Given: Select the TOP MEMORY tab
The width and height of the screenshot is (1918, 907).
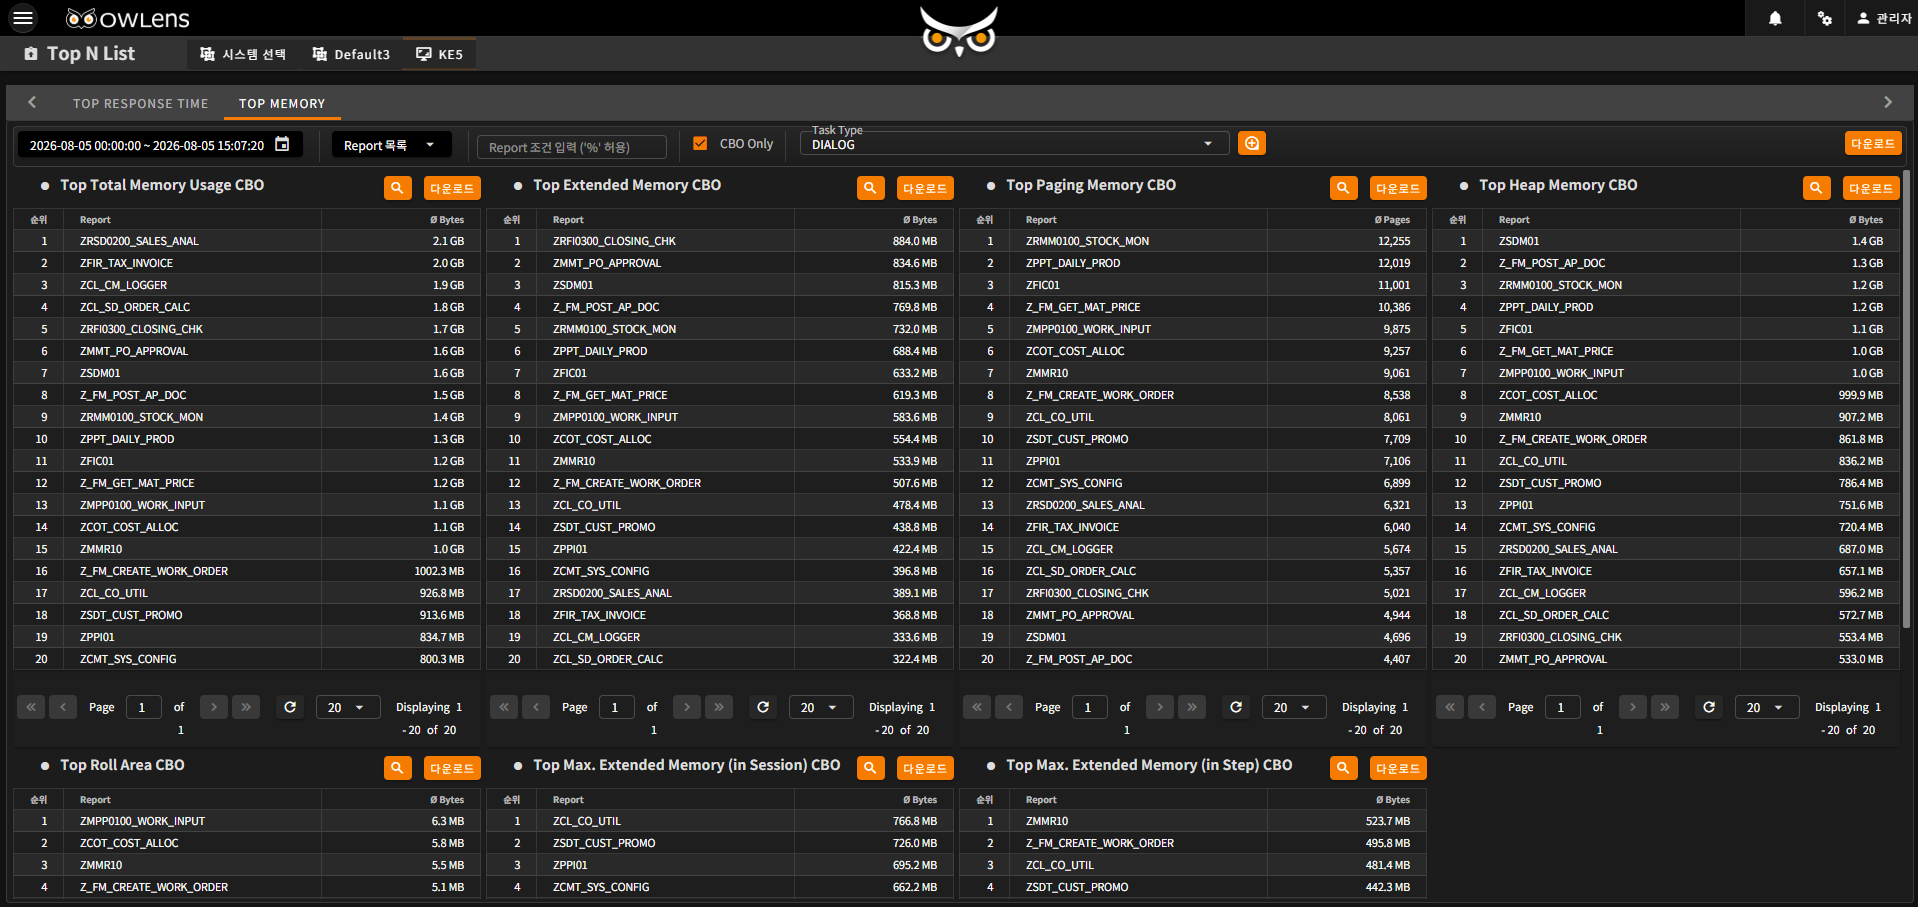Looking at the screenshot, I should 282,103.
